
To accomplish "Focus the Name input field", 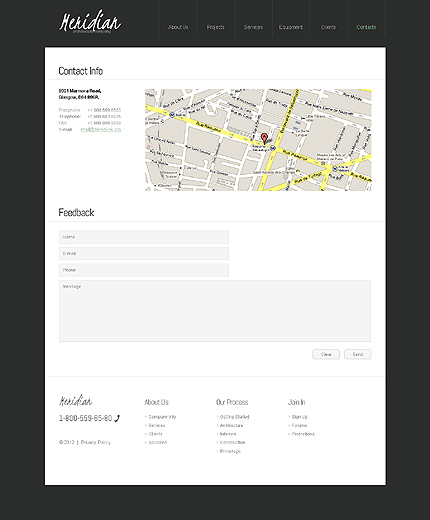I will [144, 237].
